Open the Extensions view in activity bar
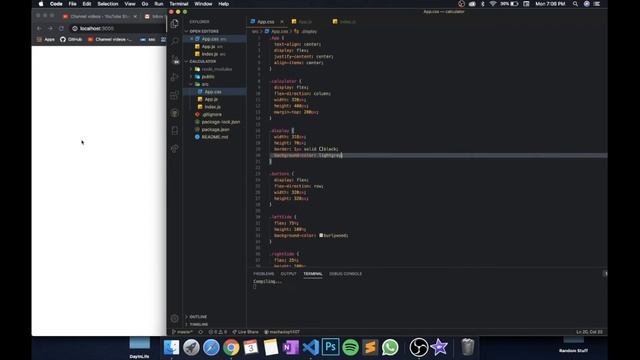 pos(175,95)
